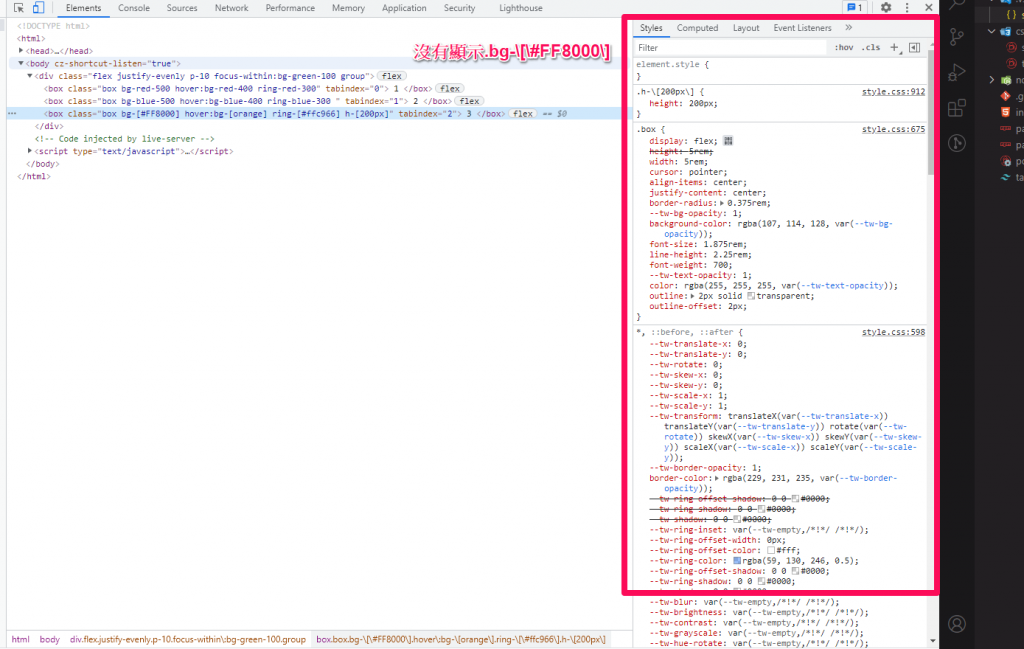
Task: Select html in the breadcrumb bar
Action: pos(20,639)
